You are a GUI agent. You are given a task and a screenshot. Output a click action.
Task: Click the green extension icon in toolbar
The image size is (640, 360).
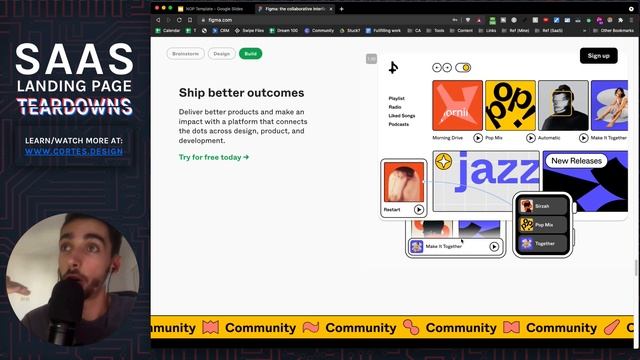pyautogui.click(x=493, y=20)
